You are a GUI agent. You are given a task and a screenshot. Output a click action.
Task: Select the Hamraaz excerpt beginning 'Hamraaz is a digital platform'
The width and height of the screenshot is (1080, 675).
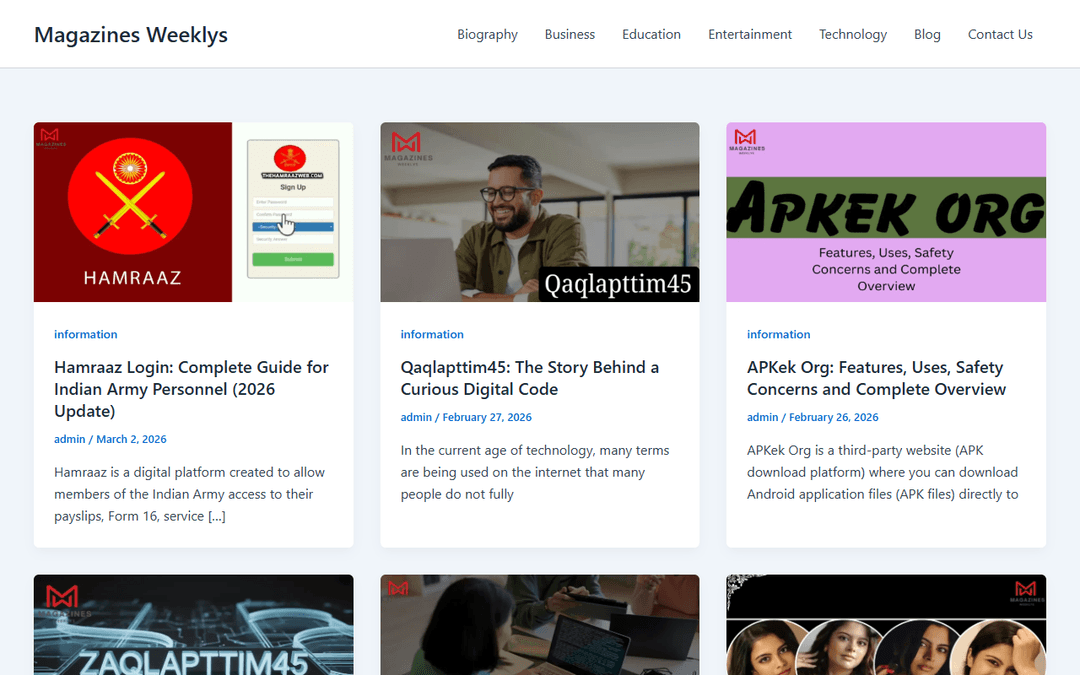[x=189, y=494]
